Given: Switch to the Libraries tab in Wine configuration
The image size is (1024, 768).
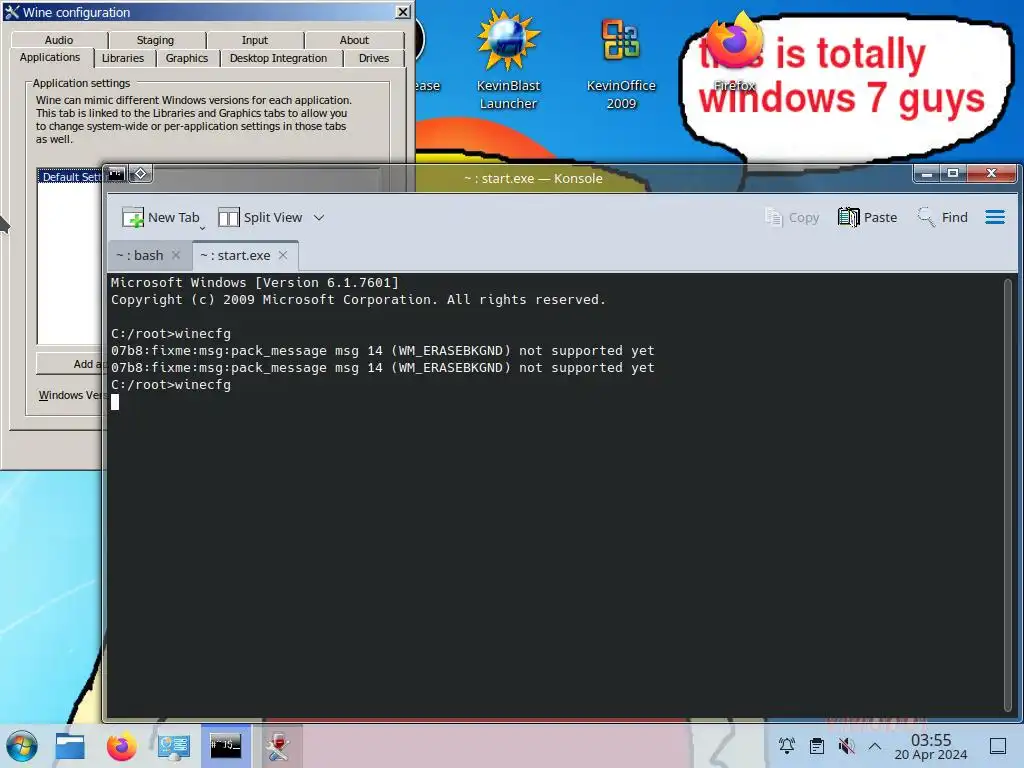Looking at the screenshot, I should pos(123,58).
